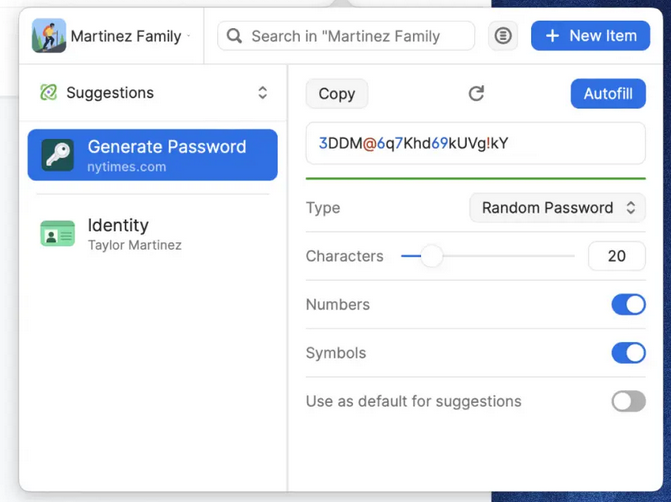Select the Generate Password nytimes.com item
Image resolution: width=671 pixels, height=502 pixels.
coord(165,155)
